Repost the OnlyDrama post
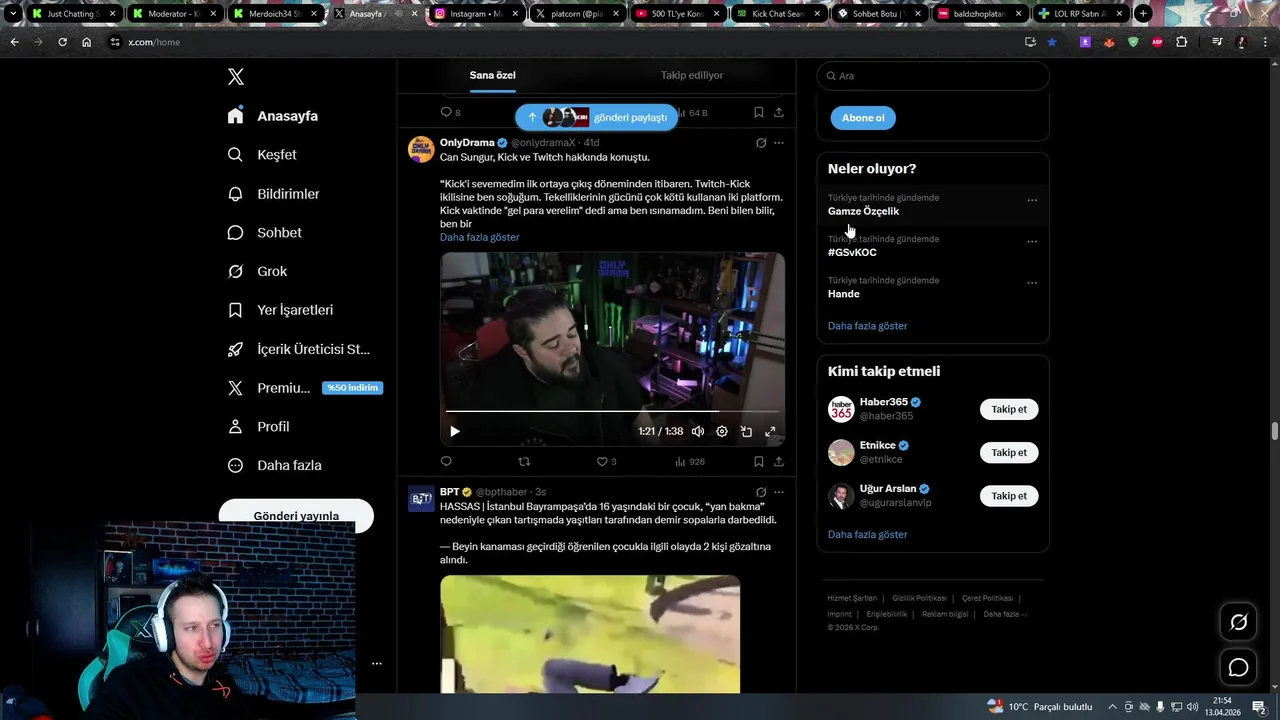The width and height of the screenshot is (1280, 720). pyautogui.click(x=524, y=461)
